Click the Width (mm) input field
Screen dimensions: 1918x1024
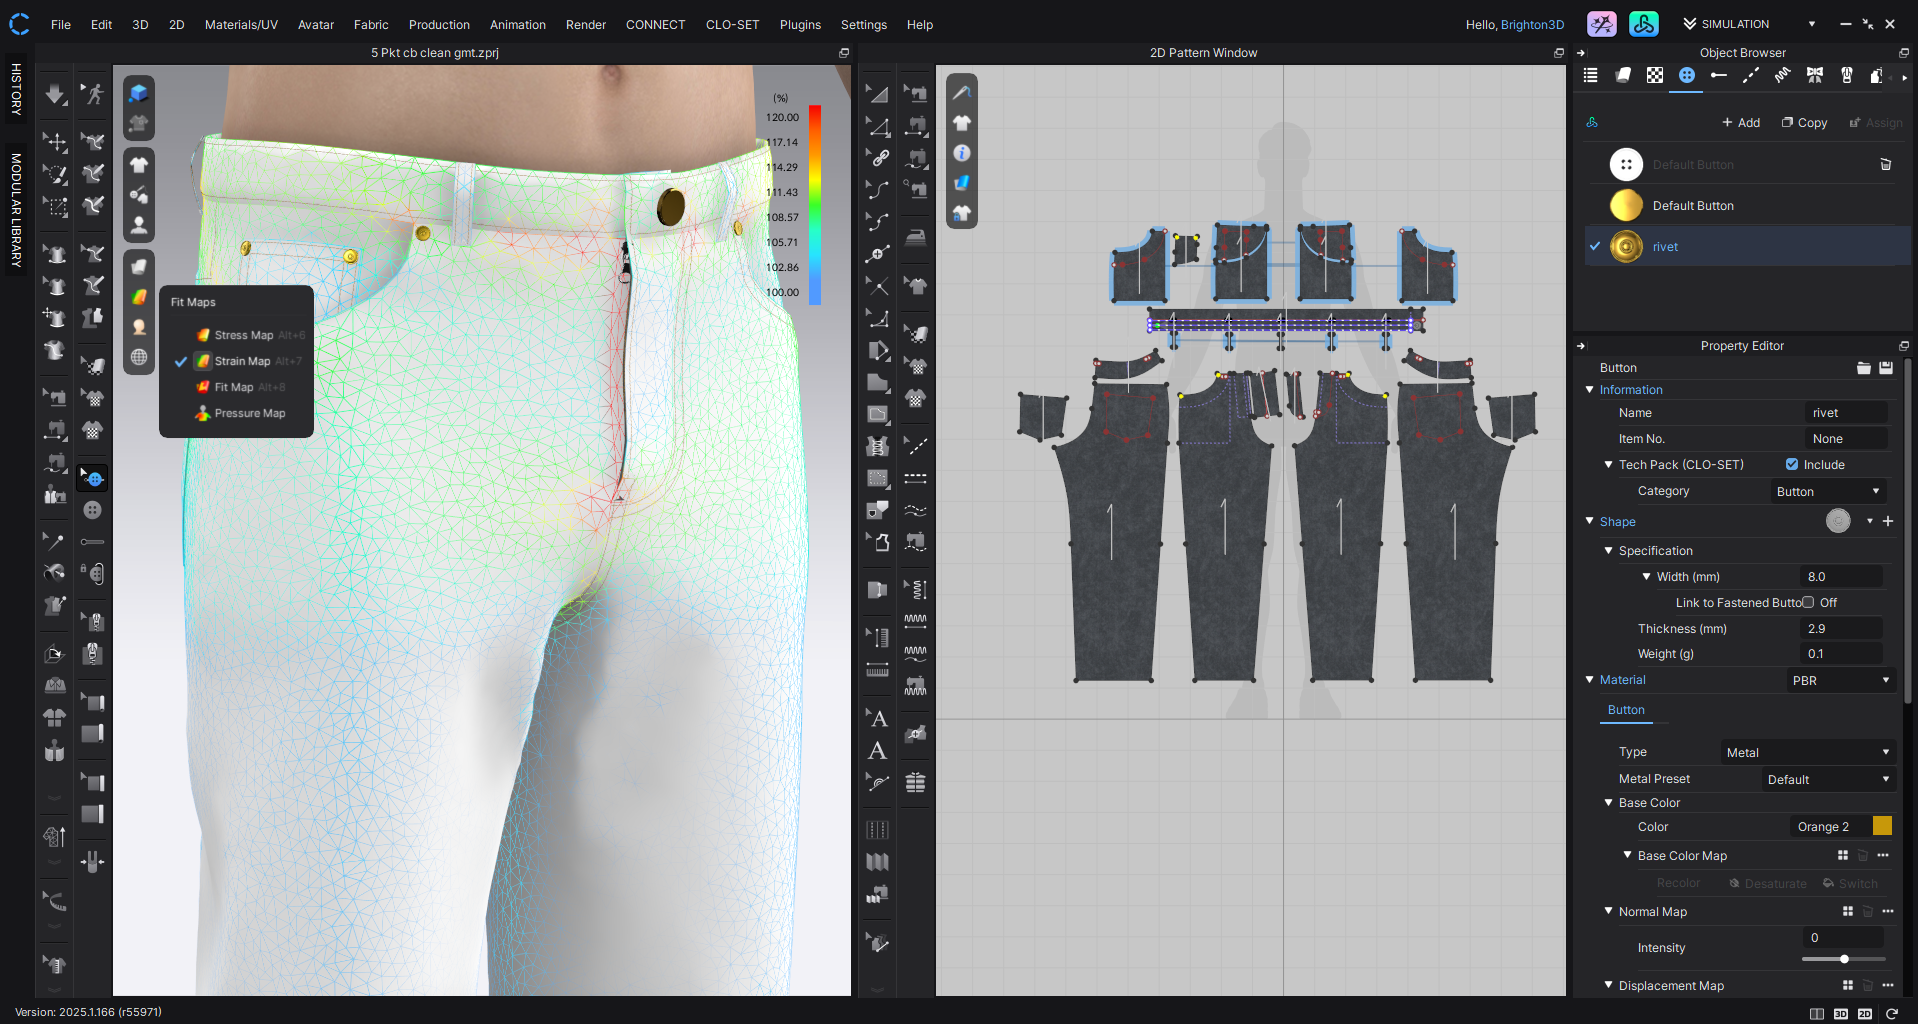(x=1841, y=576)
